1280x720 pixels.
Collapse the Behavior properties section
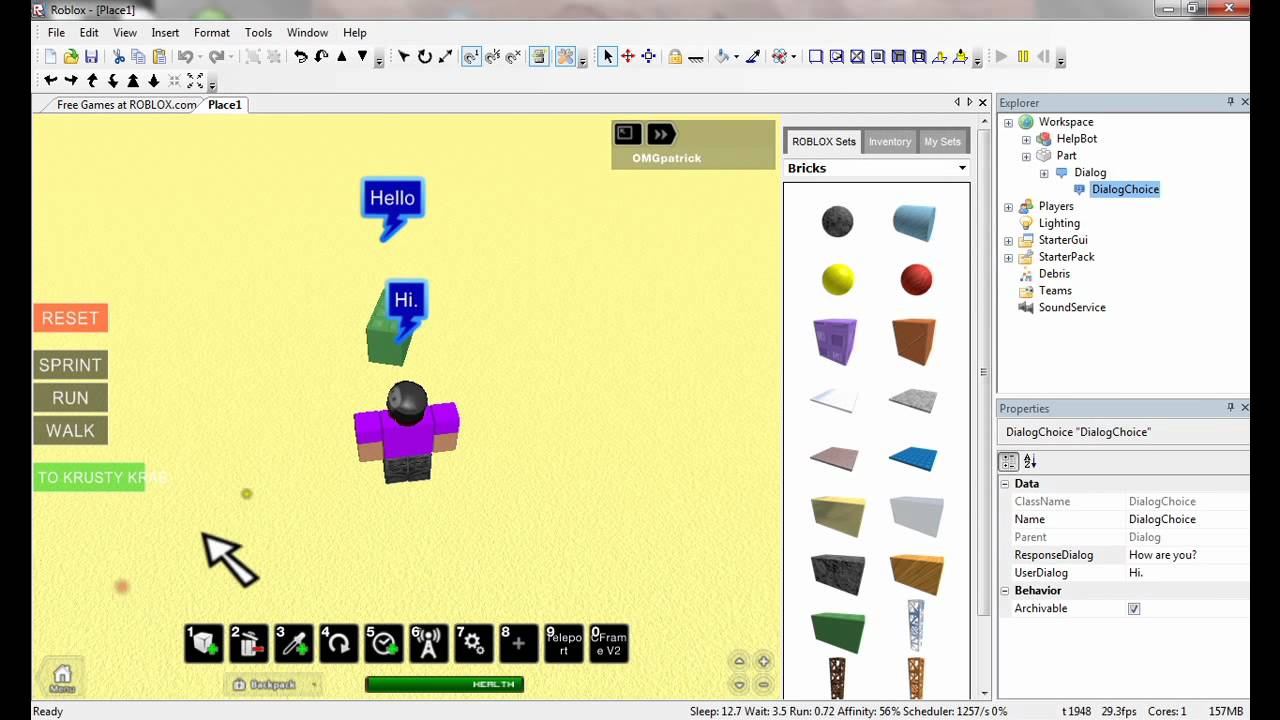pos(1005,591)
